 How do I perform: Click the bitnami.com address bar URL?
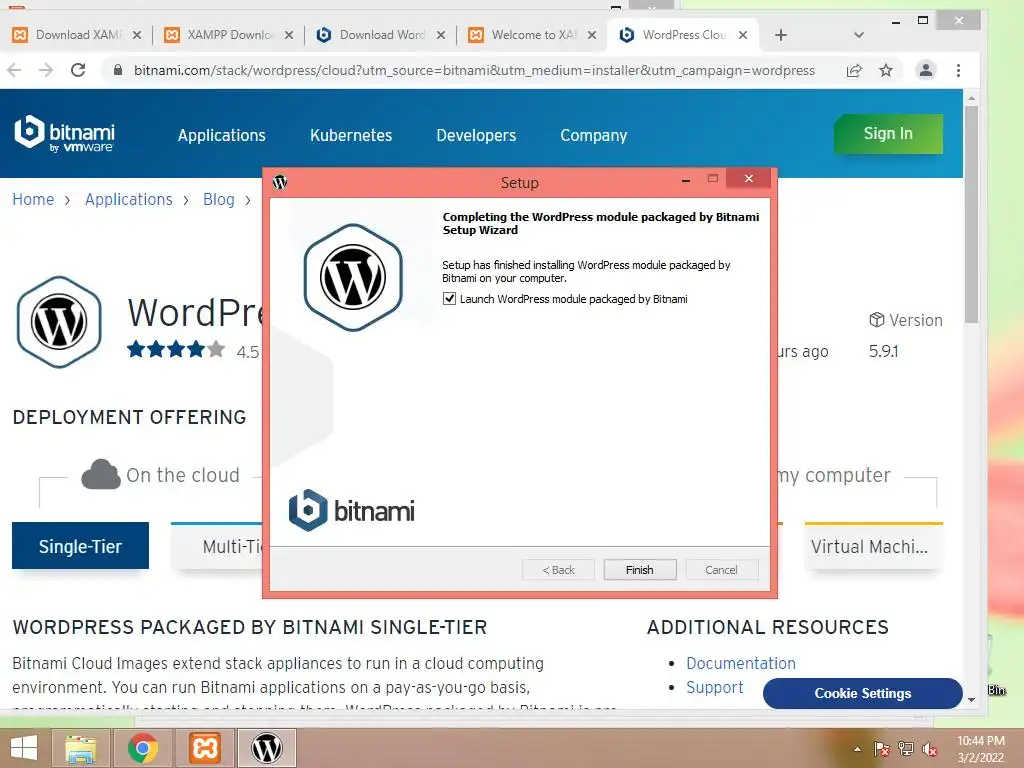point(474,71)
